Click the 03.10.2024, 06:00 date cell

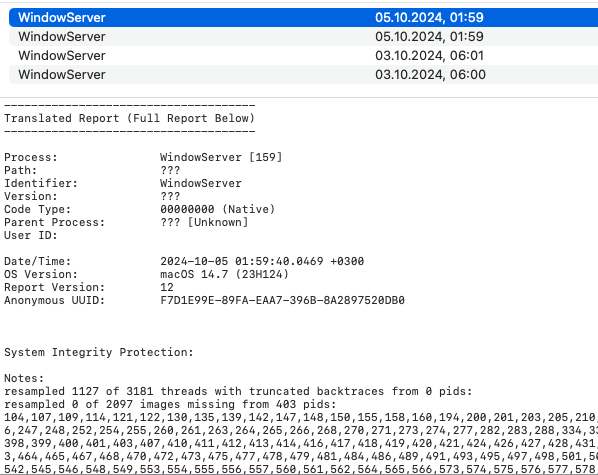click(x=431, y=75)
